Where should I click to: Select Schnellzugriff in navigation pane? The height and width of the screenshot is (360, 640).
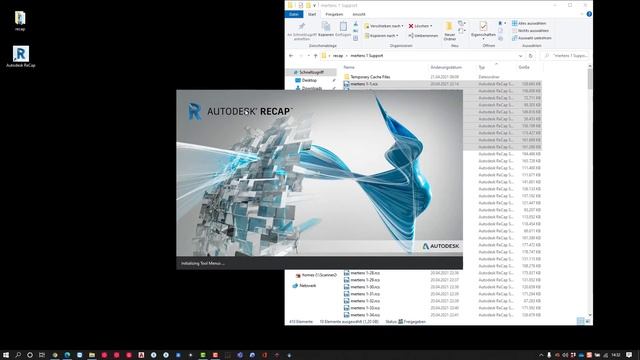point(311,72)
